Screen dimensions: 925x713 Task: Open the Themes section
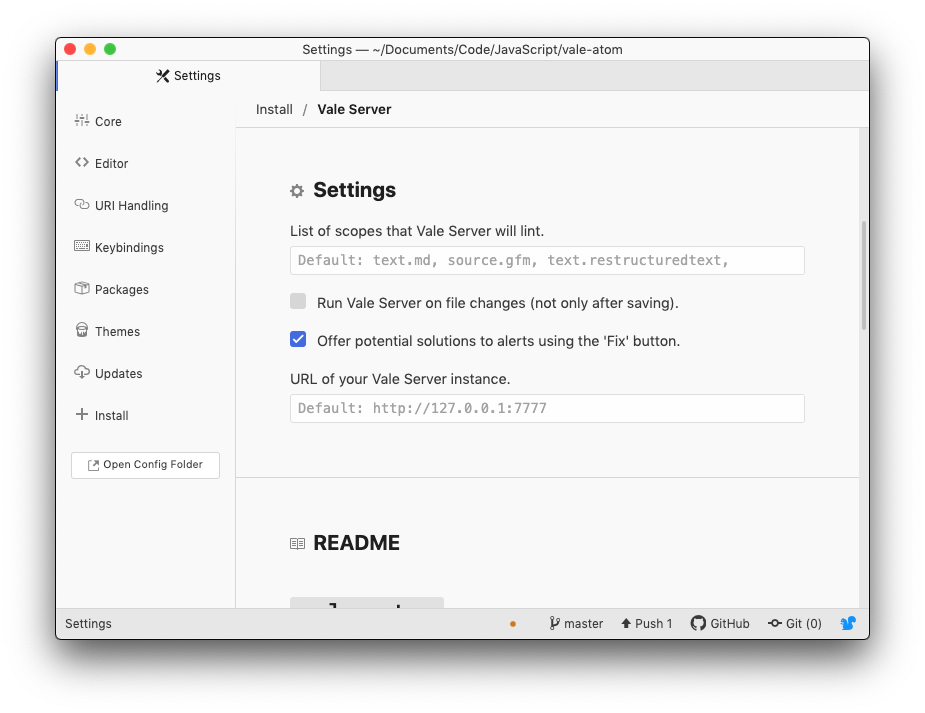107,331
